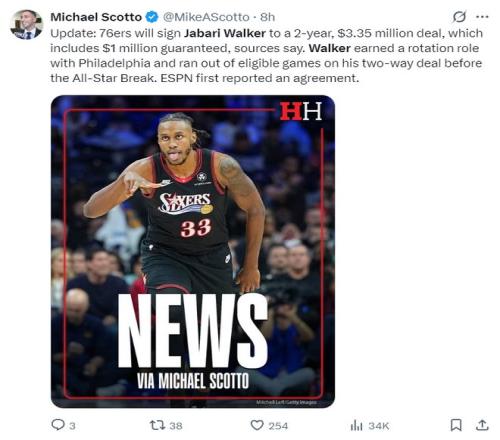Click the tweet text mentioning Jabari Walker
Image resolution: width=500 pixels, height=440 pixels.
(266, 56)
